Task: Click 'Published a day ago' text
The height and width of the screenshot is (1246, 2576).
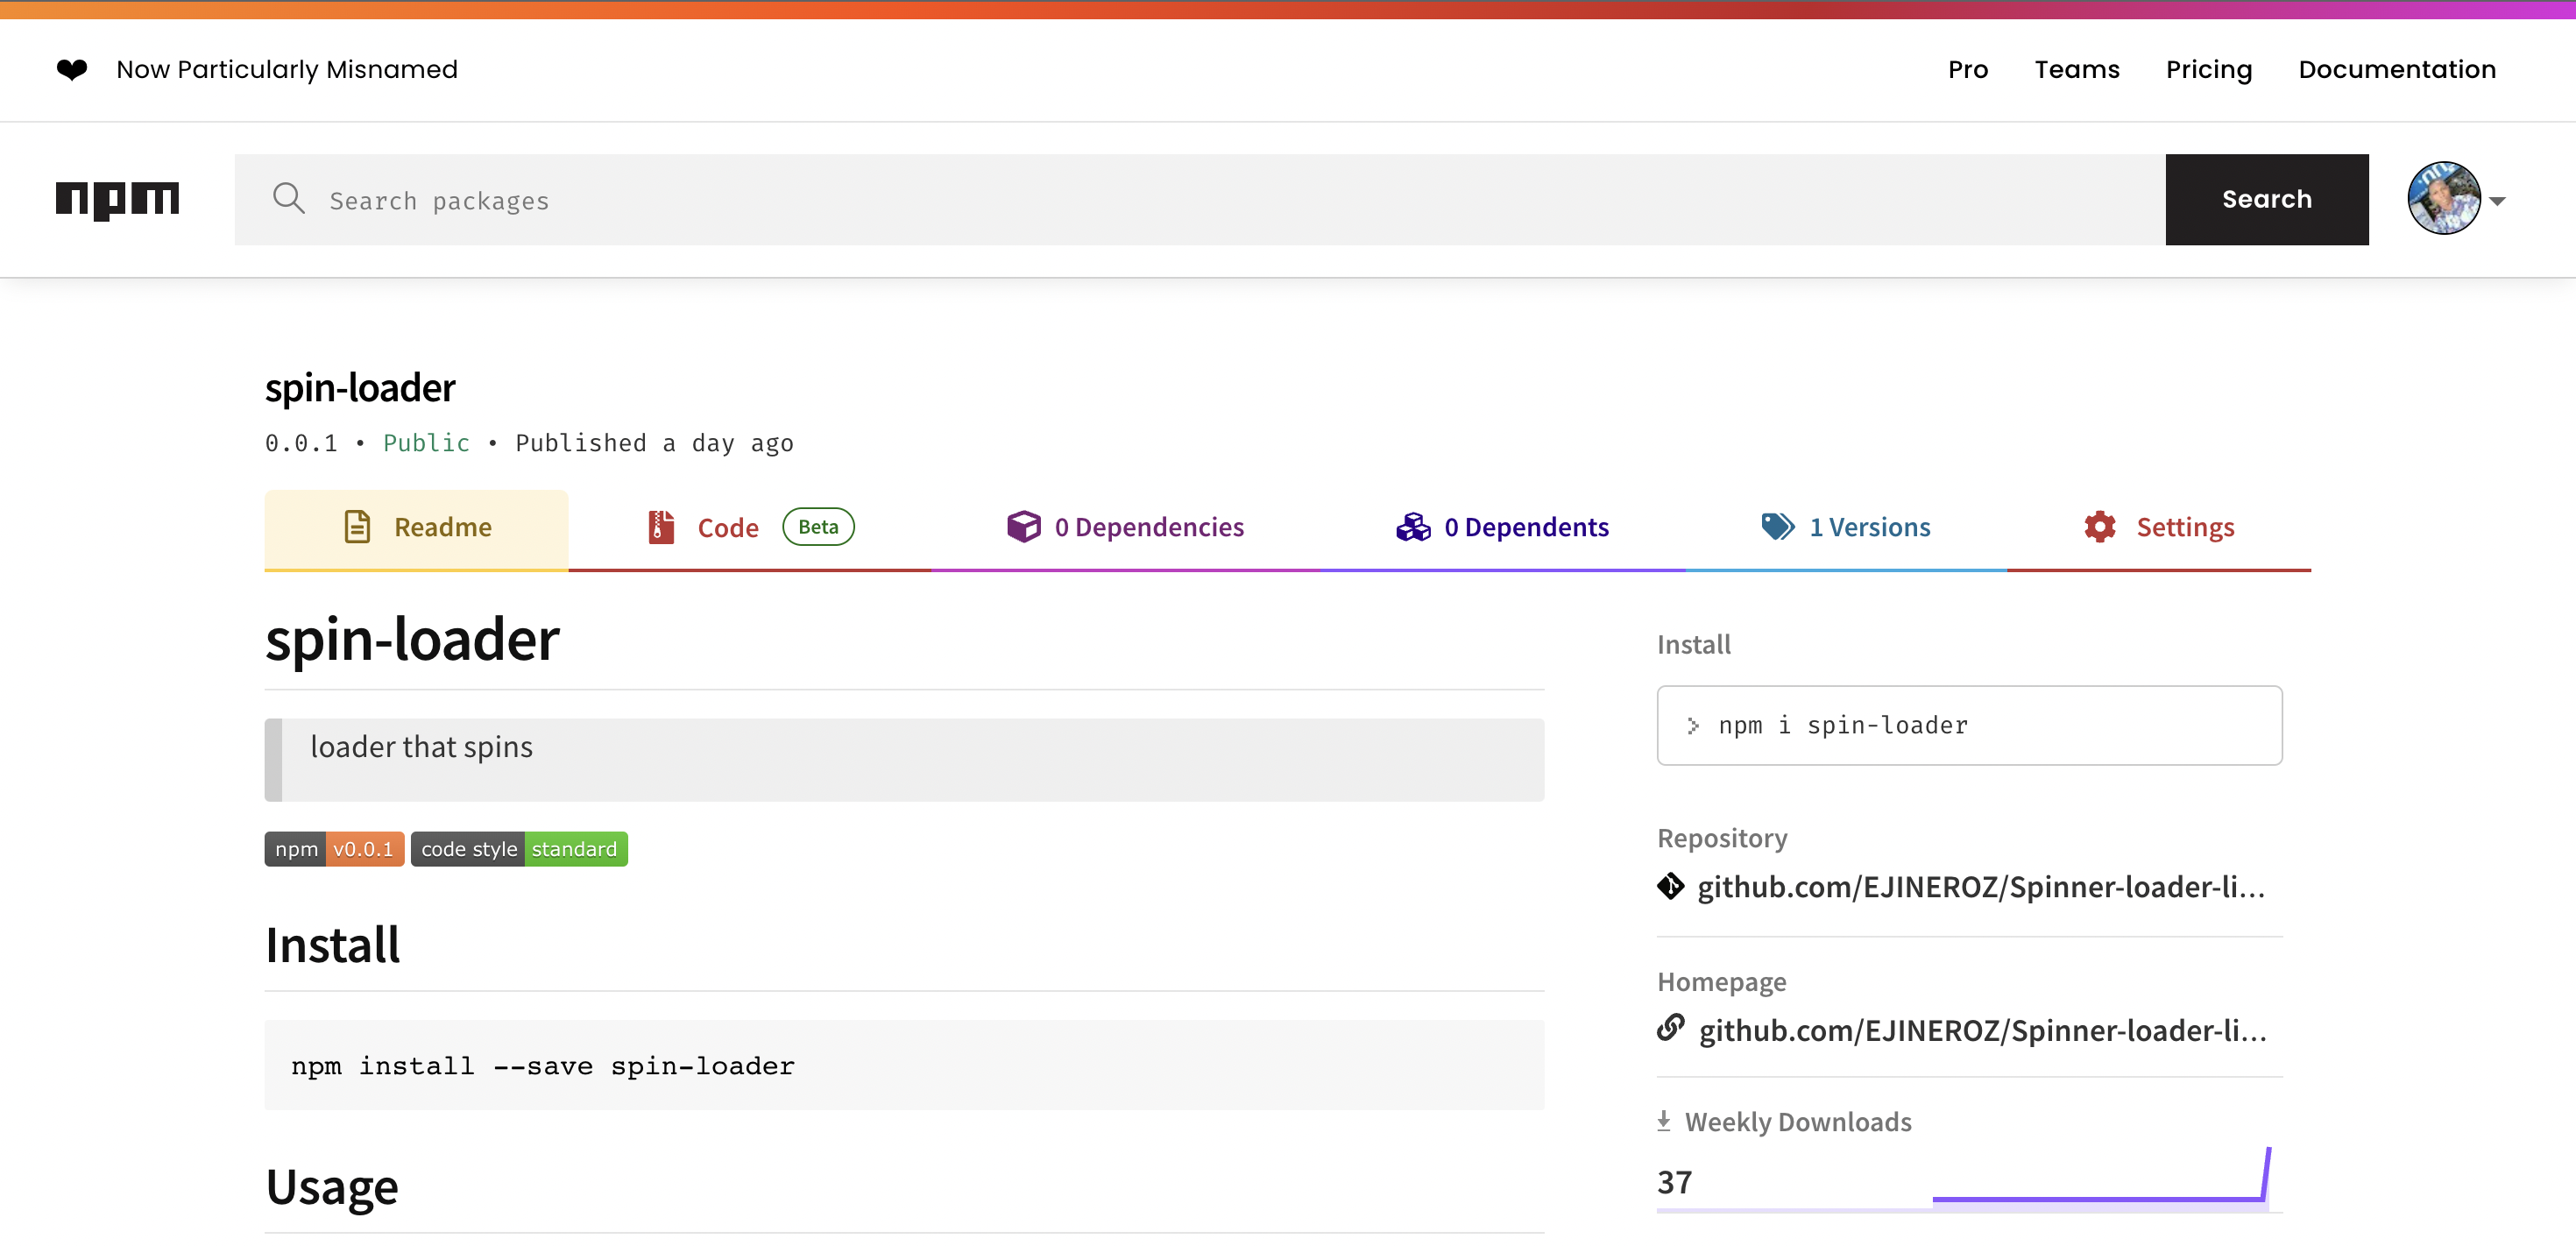Action: [654, 443]
